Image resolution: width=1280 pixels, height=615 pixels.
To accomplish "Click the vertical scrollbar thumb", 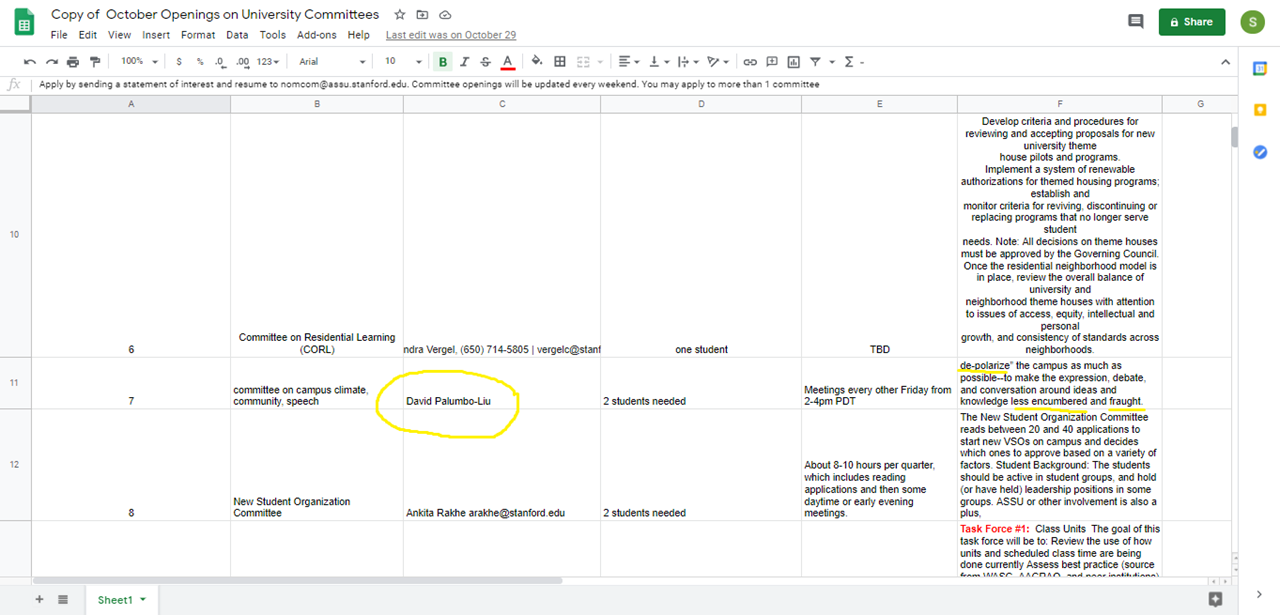I will tap(1234, 136).
